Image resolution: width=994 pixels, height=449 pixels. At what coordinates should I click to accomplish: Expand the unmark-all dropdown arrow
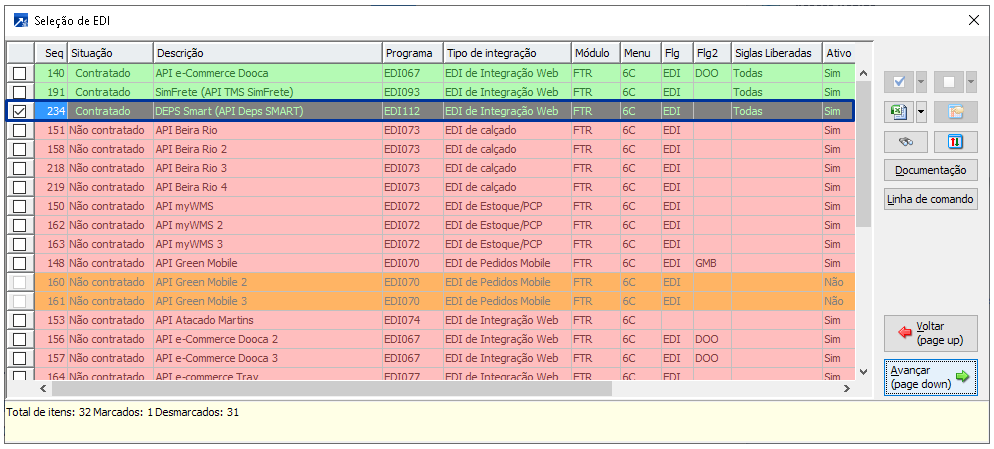coord(970,82)
